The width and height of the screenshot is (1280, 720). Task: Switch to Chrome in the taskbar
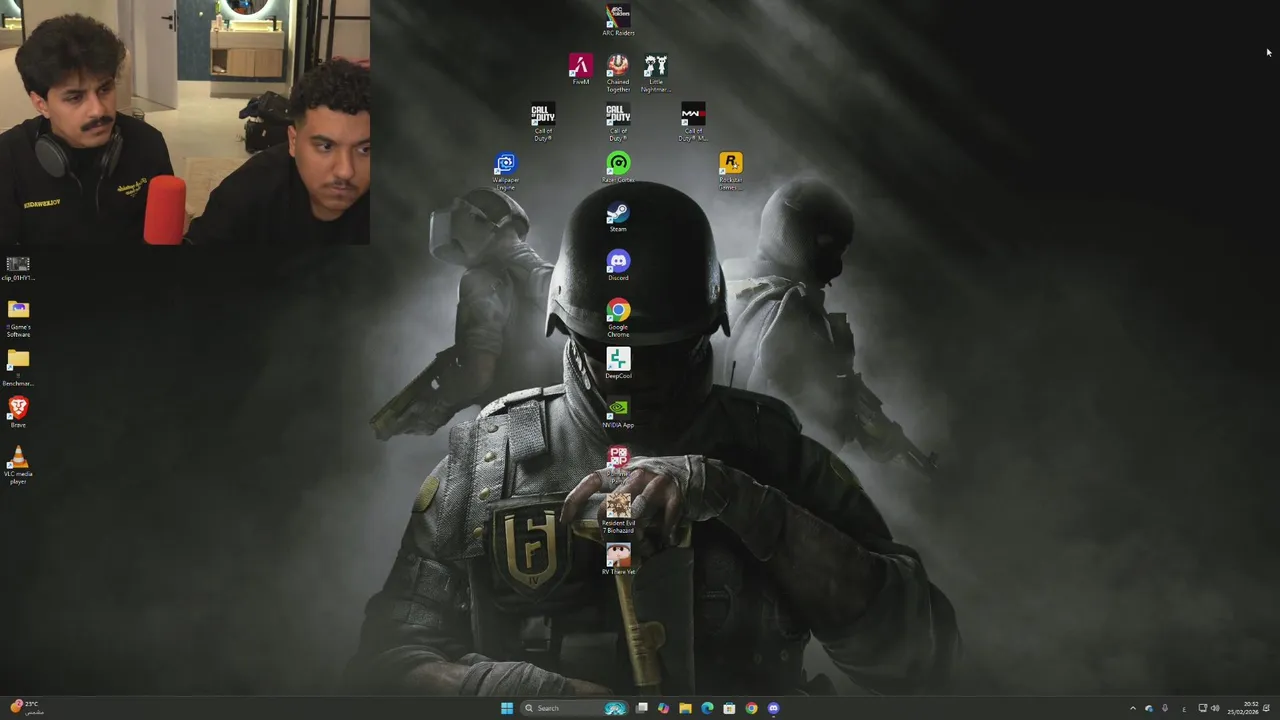(x=751, y=708)
